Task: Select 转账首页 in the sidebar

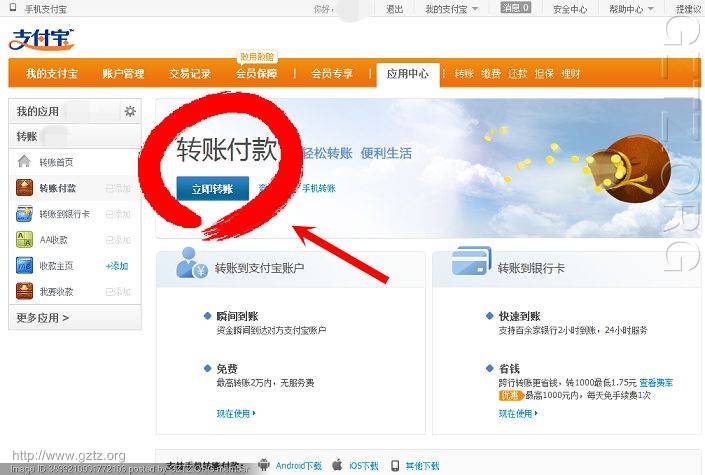Action: point(56,162)
